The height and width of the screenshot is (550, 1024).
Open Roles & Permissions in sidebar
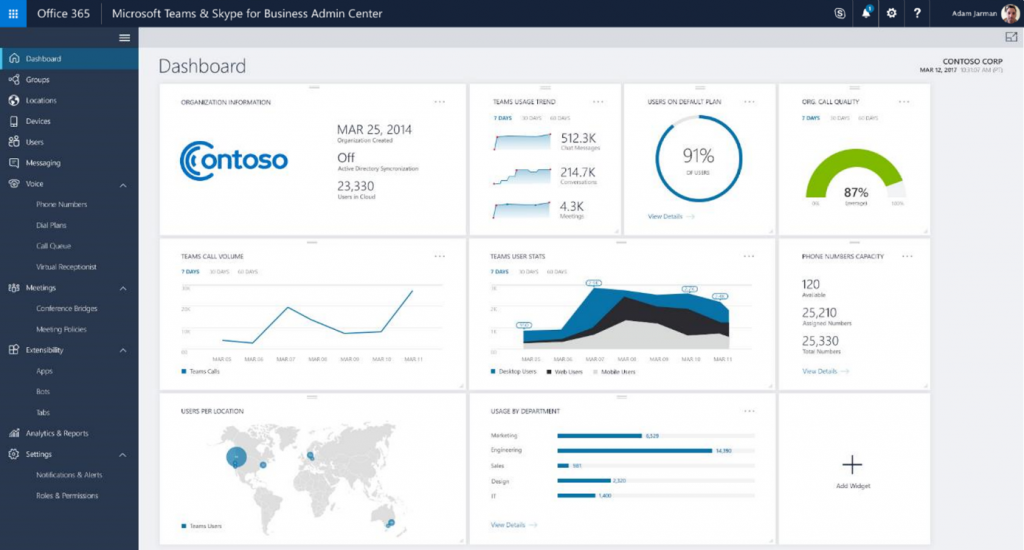pyautogui.click(x=67, y=496)
